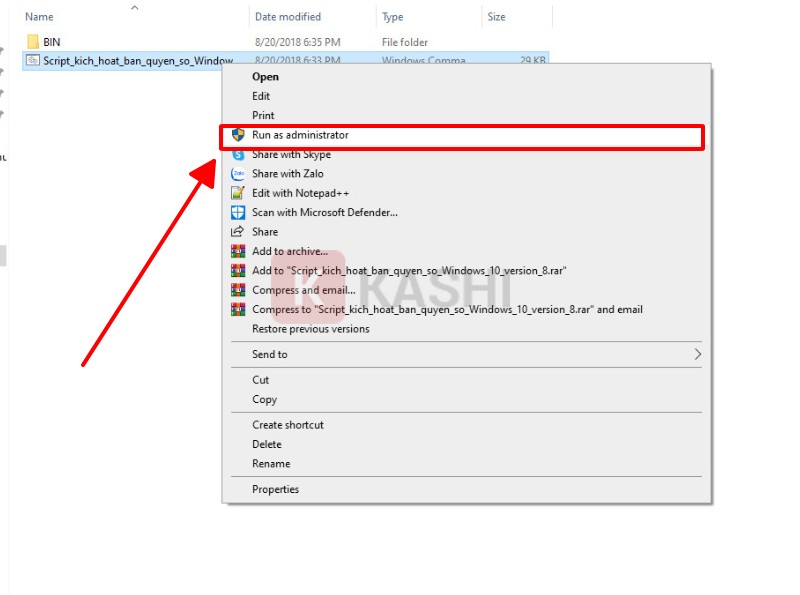Image resolution: width=800 pixels, height=595 pixels.
Task: Click the WinRAR icon beside Compress and email
Action: coord(238,290)
